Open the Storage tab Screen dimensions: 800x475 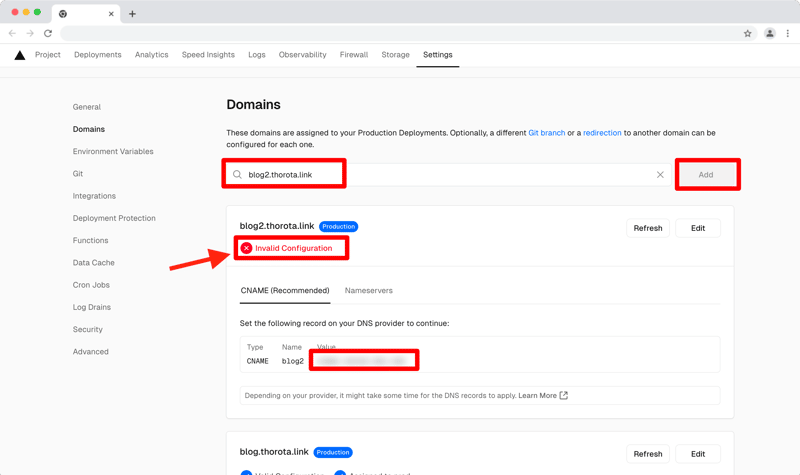[395, 55]
